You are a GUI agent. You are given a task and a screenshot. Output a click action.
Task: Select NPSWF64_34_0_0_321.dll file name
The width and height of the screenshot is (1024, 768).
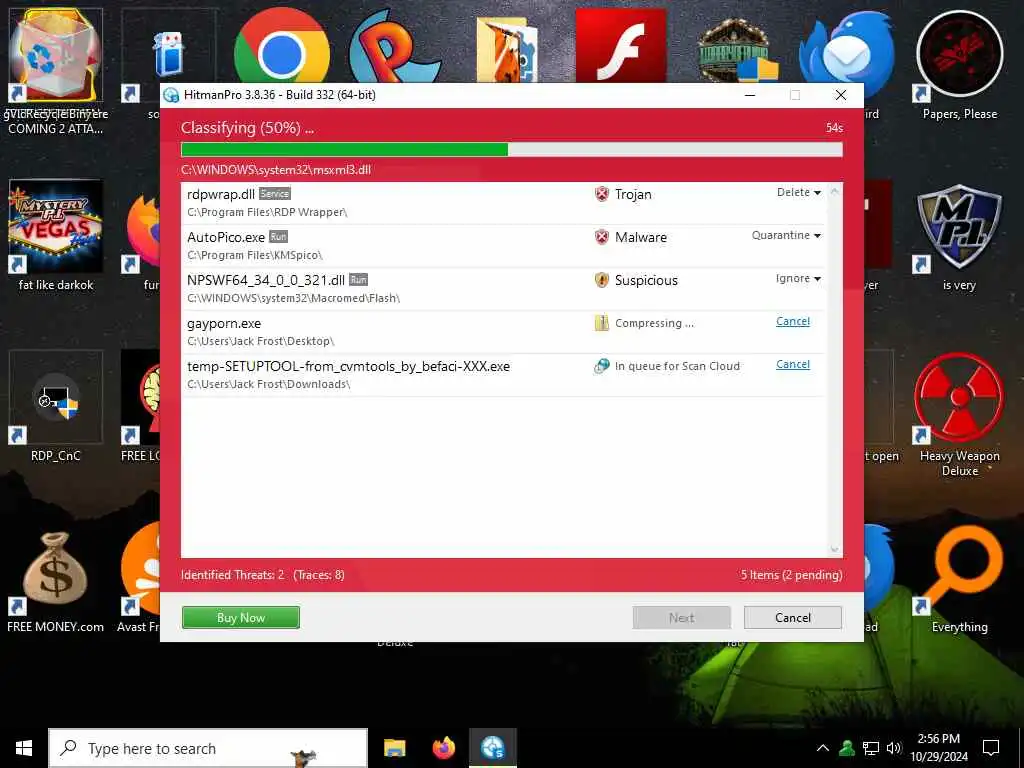tap(266, 280)
